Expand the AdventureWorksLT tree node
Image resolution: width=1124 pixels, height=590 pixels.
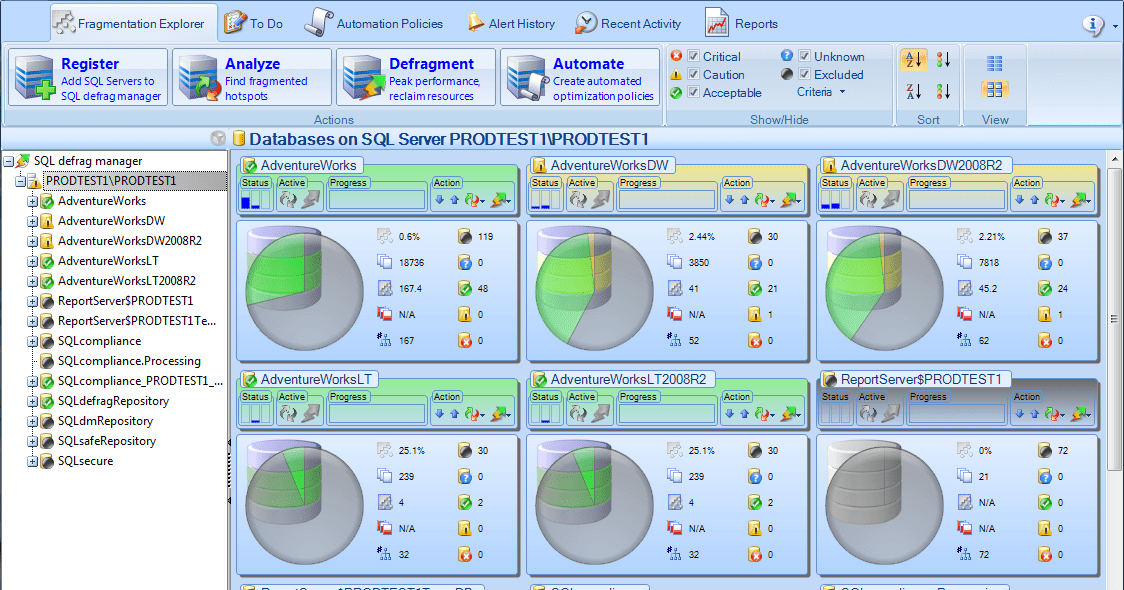click(x=32, y=261)
